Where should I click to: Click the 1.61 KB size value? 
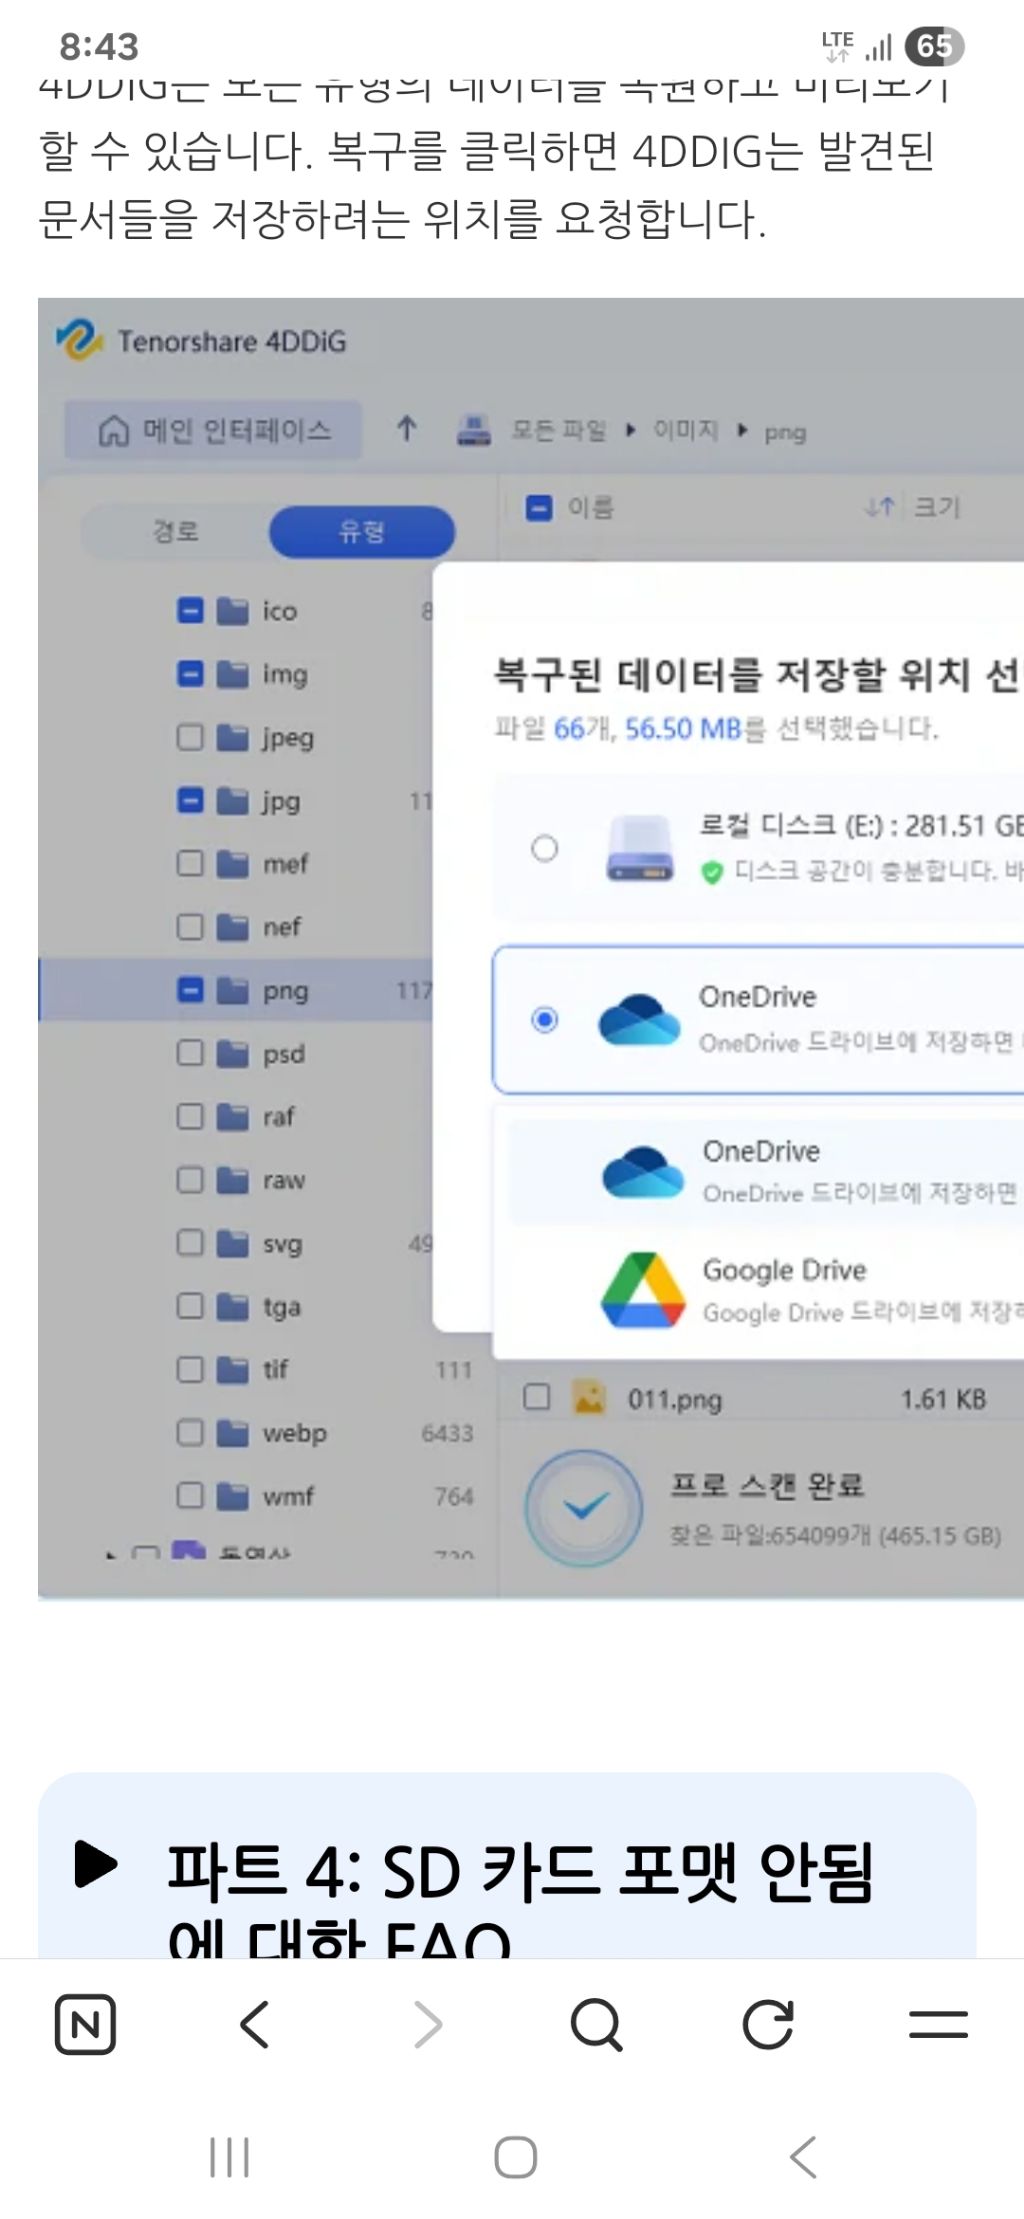[x=943, y=1399]
